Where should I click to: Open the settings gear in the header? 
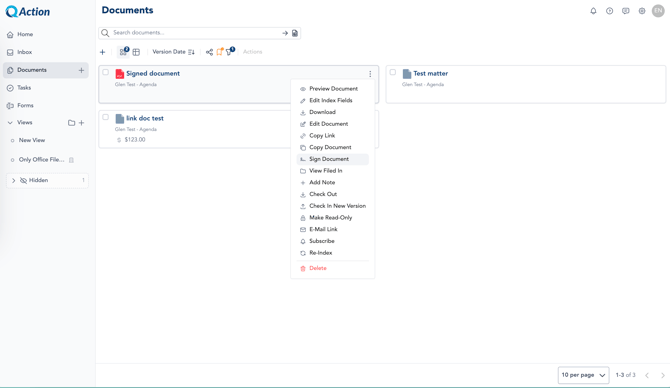[x=642, y=11]
